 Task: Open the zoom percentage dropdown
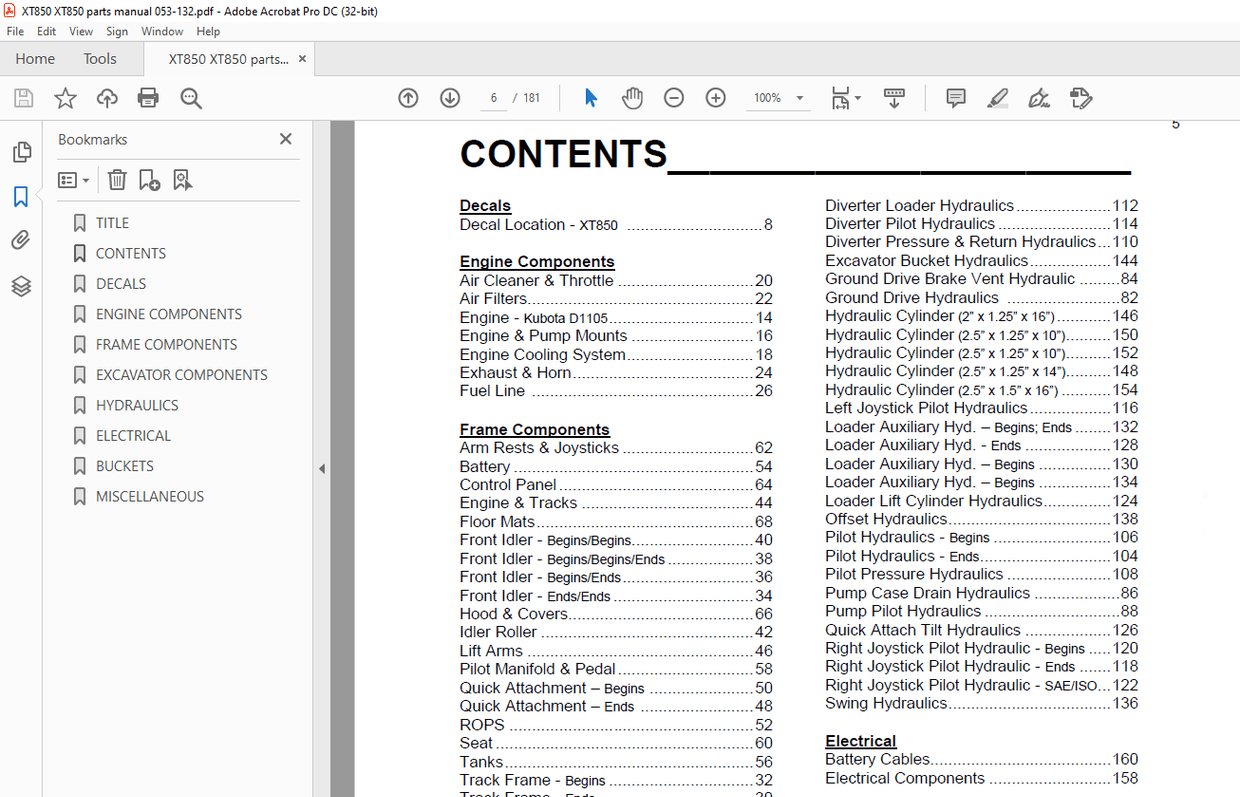[800, 98]
